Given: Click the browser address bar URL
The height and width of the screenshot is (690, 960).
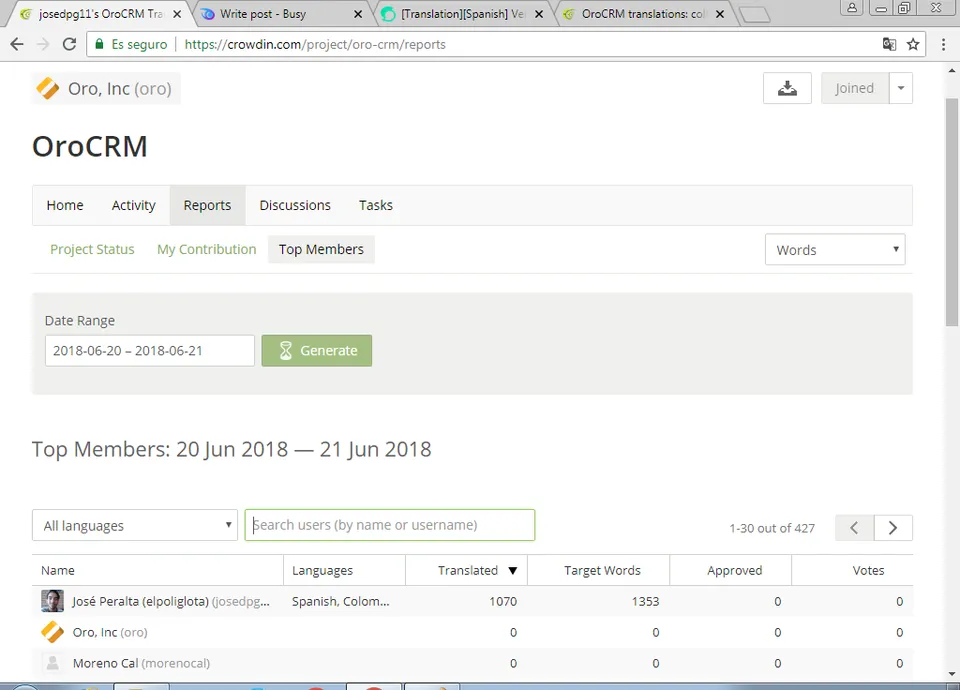Looking at the screenshot, I should [x=315, y=44].
